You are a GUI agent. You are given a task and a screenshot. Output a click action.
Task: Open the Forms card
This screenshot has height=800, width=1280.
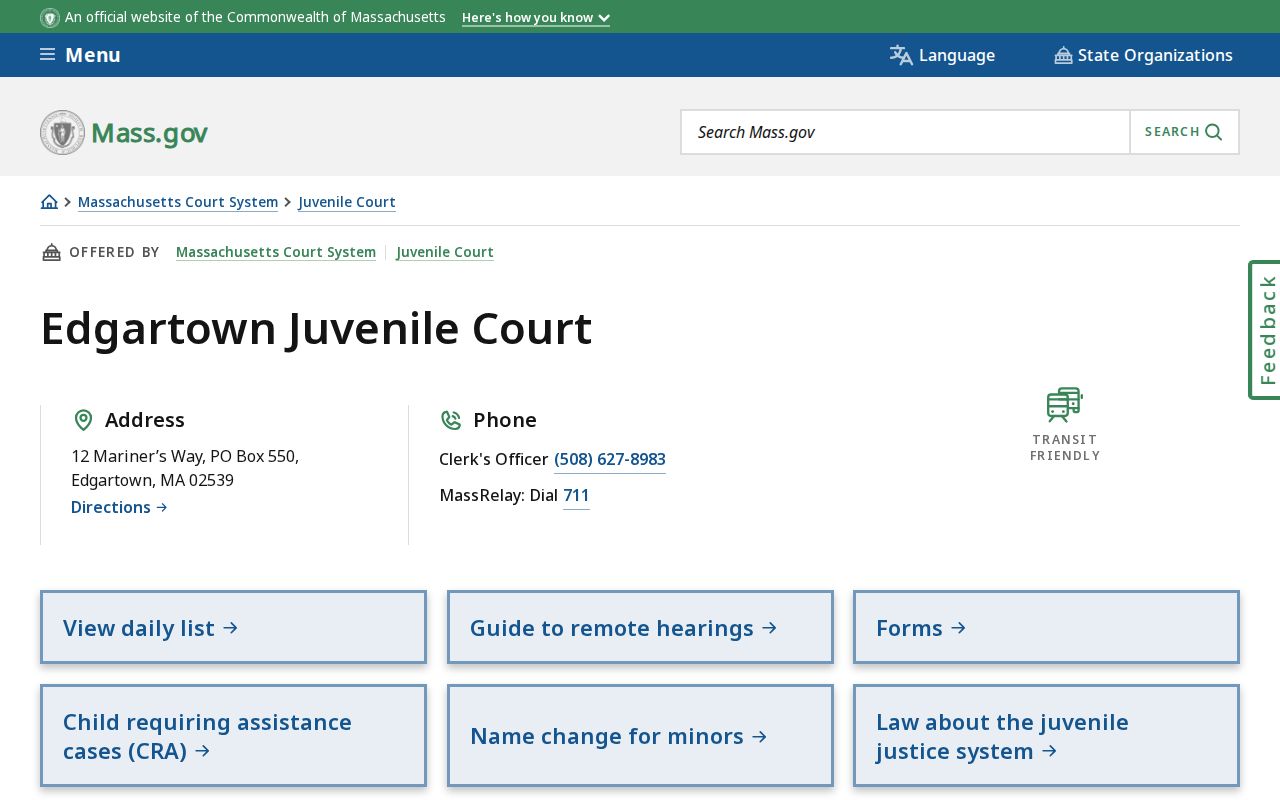1046,627
